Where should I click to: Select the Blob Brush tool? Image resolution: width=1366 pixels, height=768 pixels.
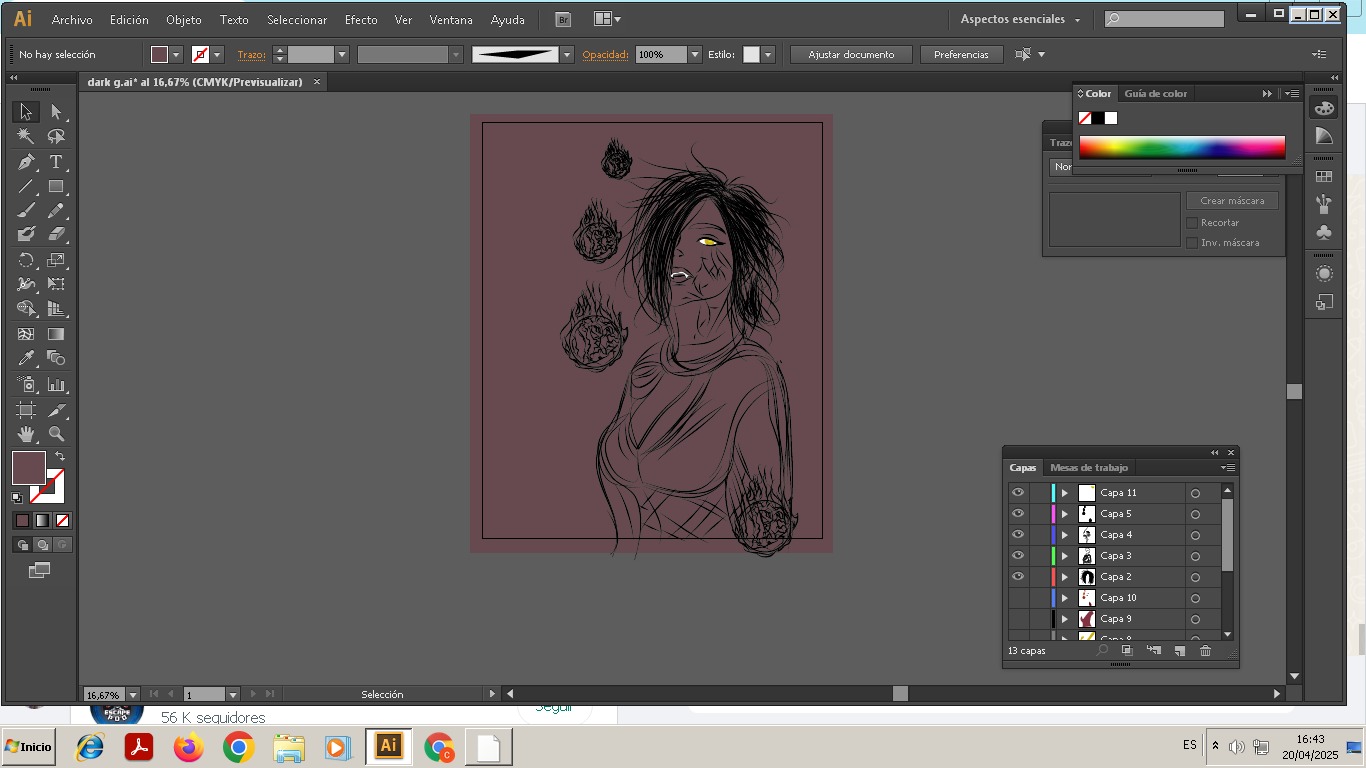click(x=26, y=234)
